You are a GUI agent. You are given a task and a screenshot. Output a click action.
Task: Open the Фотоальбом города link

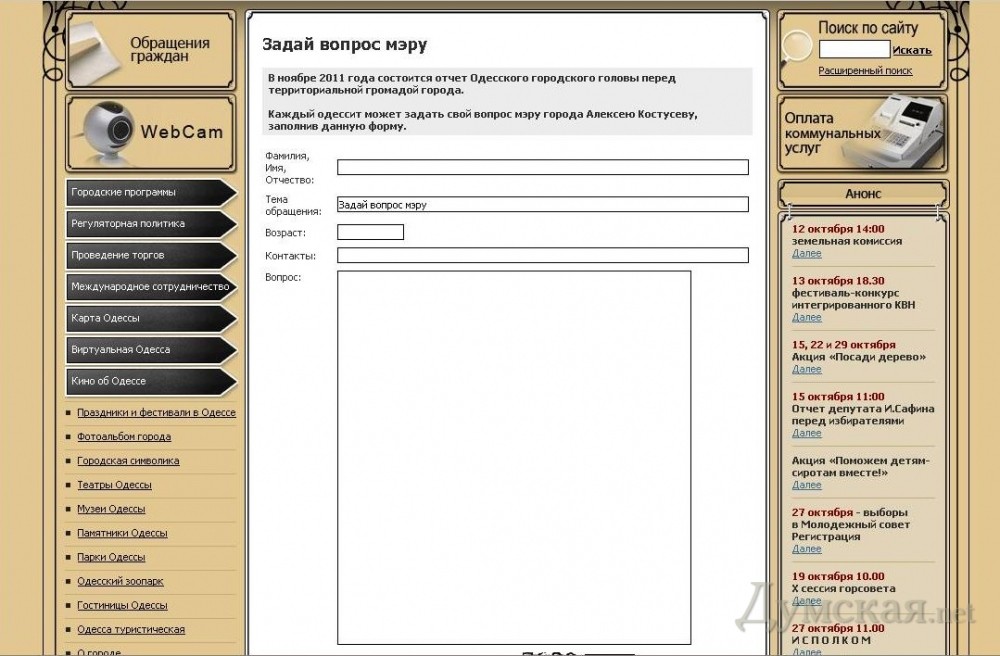tap(124, 437)
